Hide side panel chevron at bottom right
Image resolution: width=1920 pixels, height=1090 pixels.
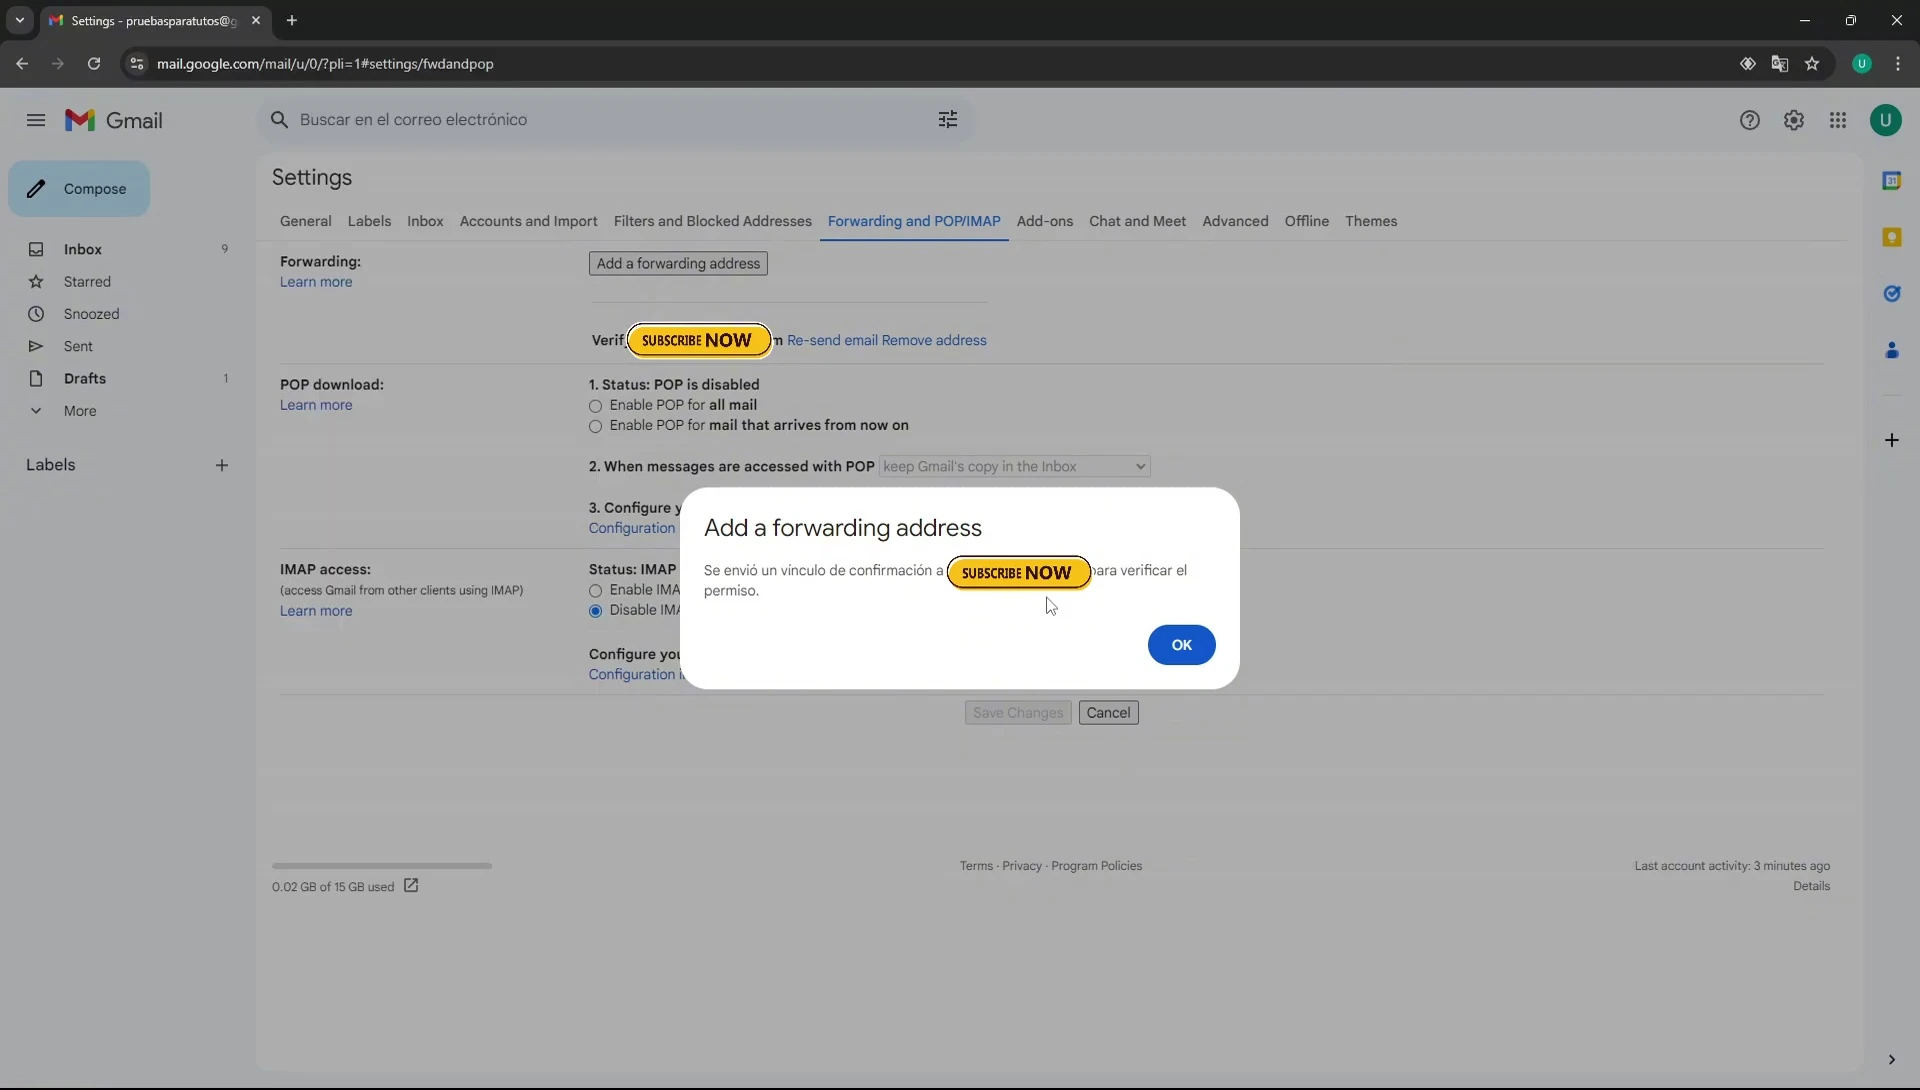click(1892, 1060)
